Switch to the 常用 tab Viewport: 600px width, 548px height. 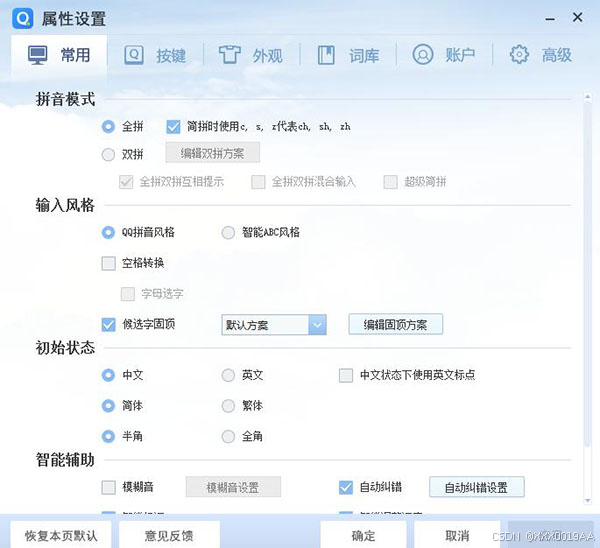tap(59, 55)
